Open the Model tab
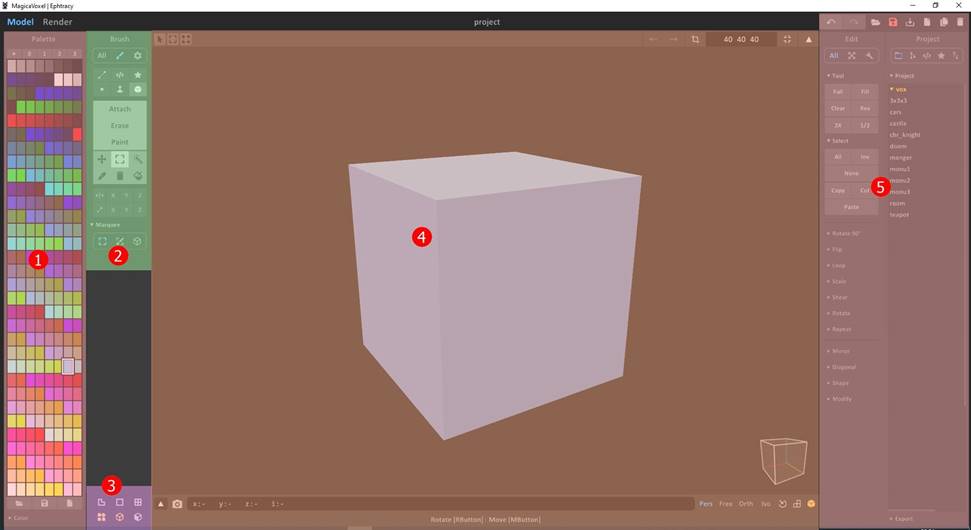 coord(20,22)
